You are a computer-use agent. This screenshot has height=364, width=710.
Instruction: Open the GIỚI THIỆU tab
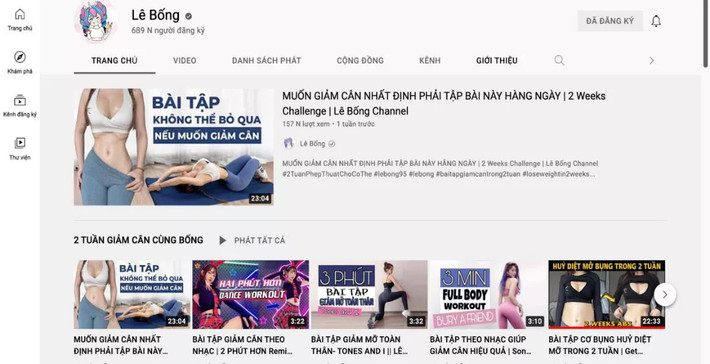click(497, 61)
